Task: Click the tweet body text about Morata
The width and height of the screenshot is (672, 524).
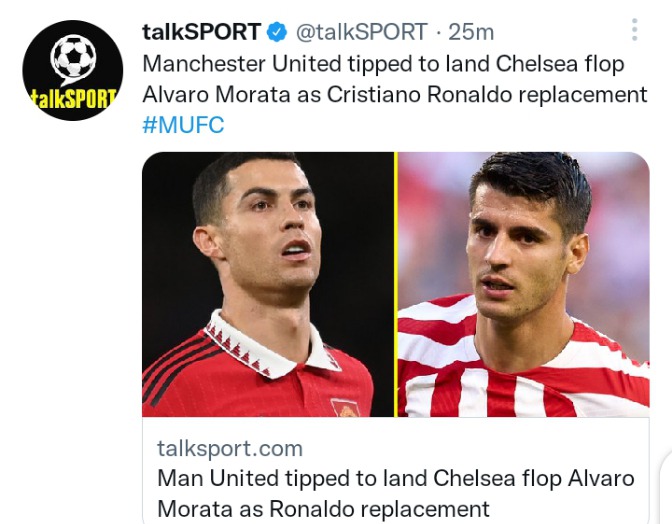Action: point(395,79)
